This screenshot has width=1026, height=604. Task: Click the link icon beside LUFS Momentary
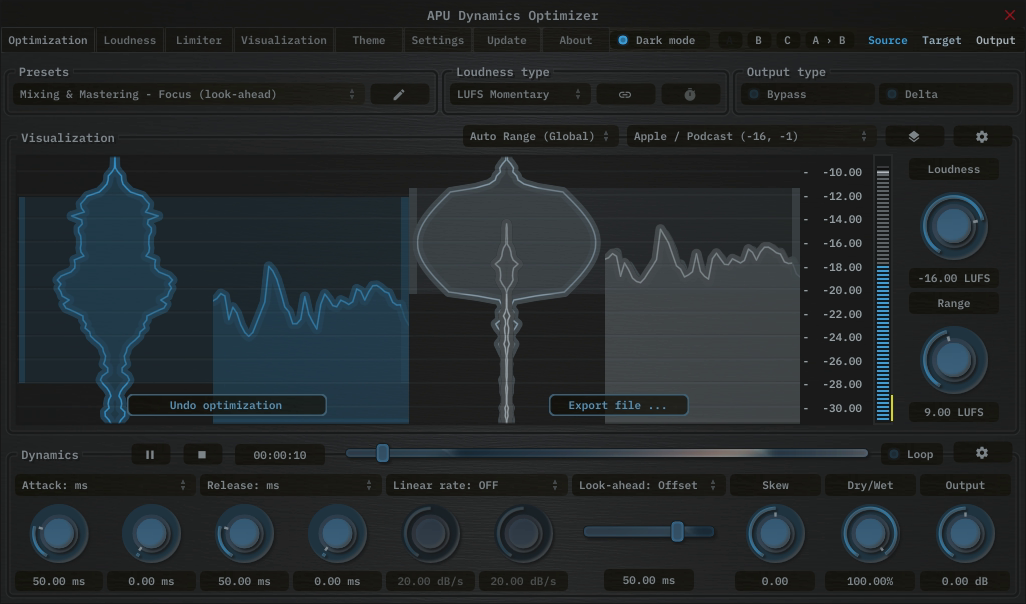click(625, 93)
